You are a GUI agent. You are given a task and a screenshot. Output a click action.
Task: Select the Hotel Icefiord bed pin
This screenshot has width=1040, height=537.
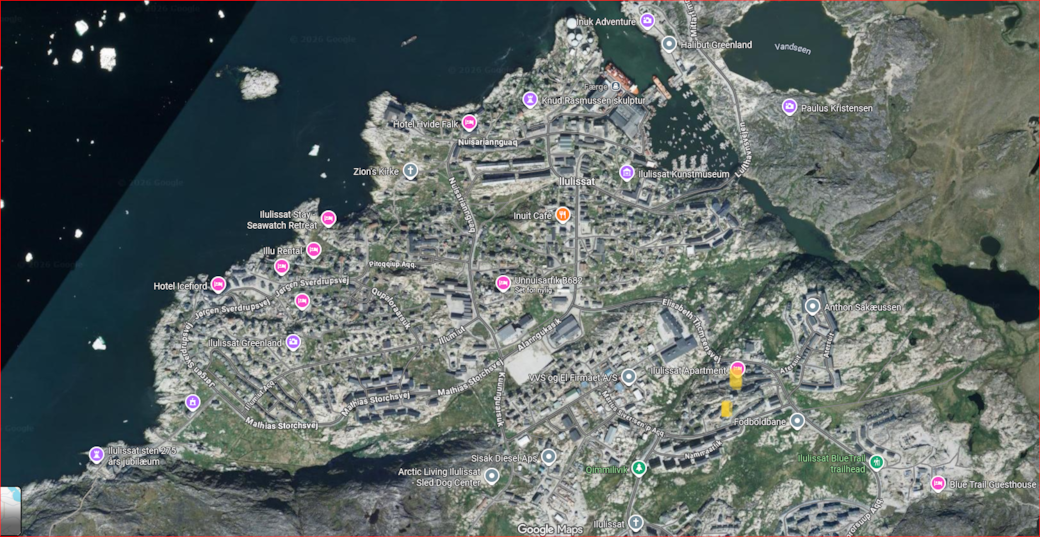(x=218, y=285)
